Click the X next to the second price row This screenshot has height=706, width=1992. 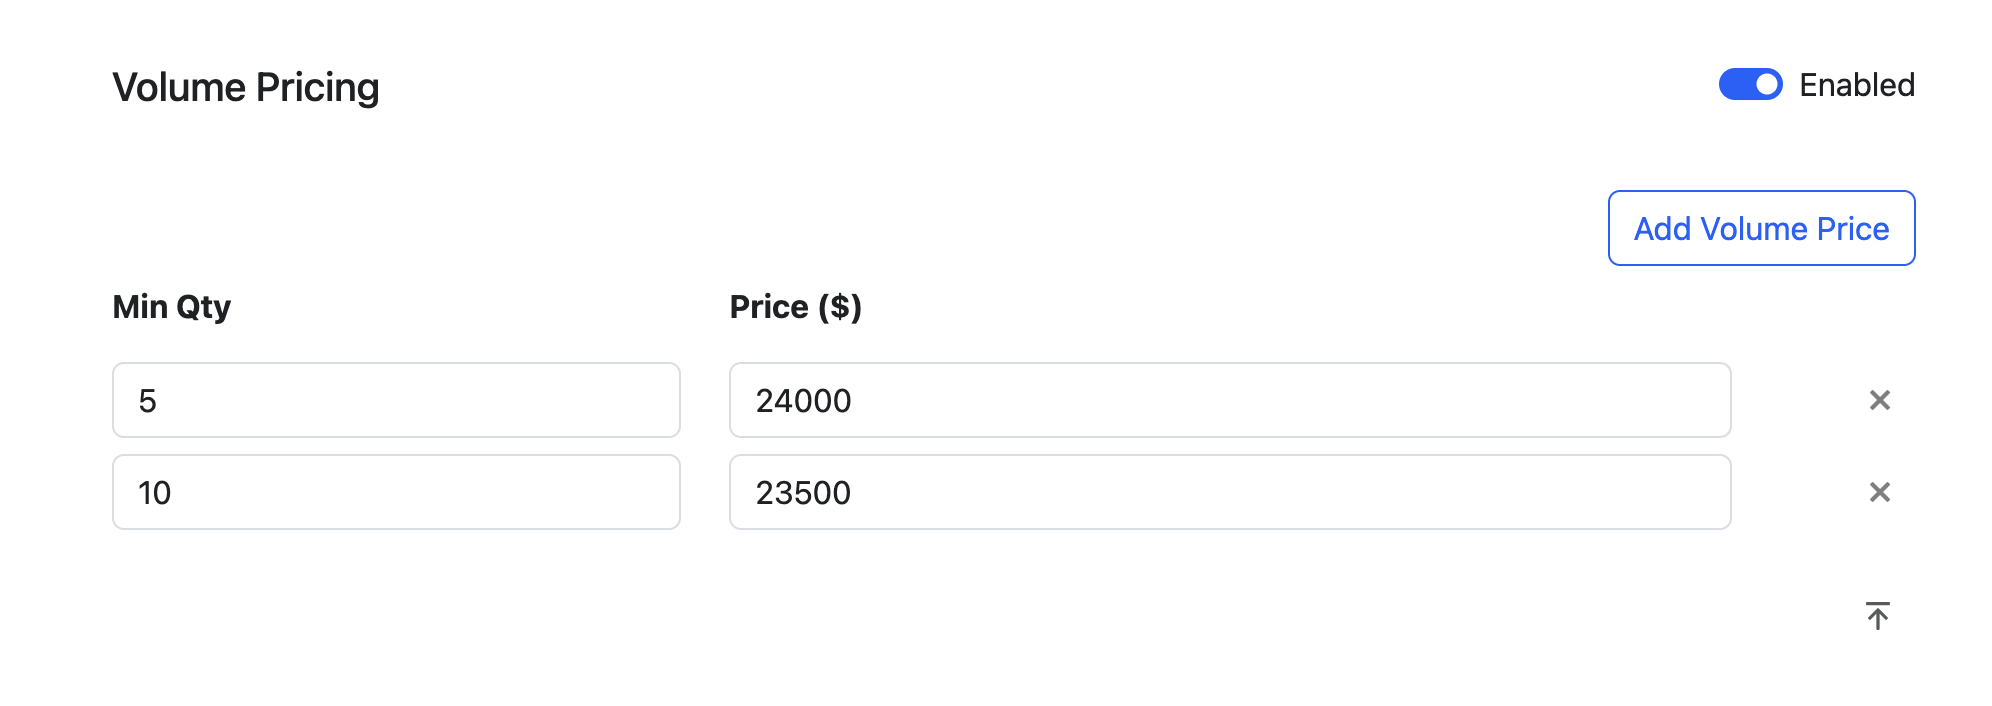click(x=1879, y=492)
